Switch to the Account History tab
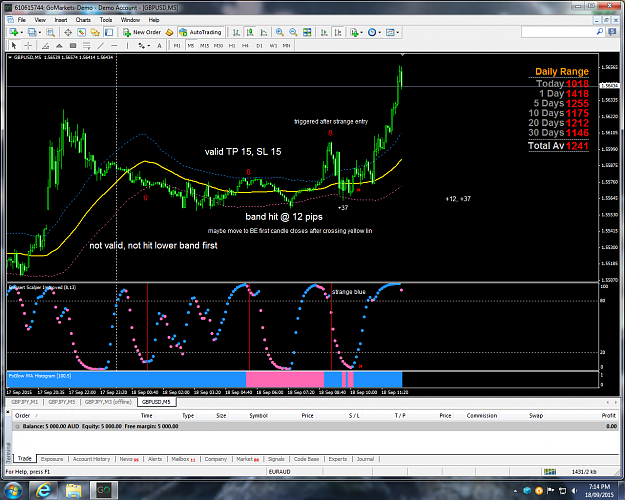The height and width of the screenshot is (500, 625). coord(91,459)
